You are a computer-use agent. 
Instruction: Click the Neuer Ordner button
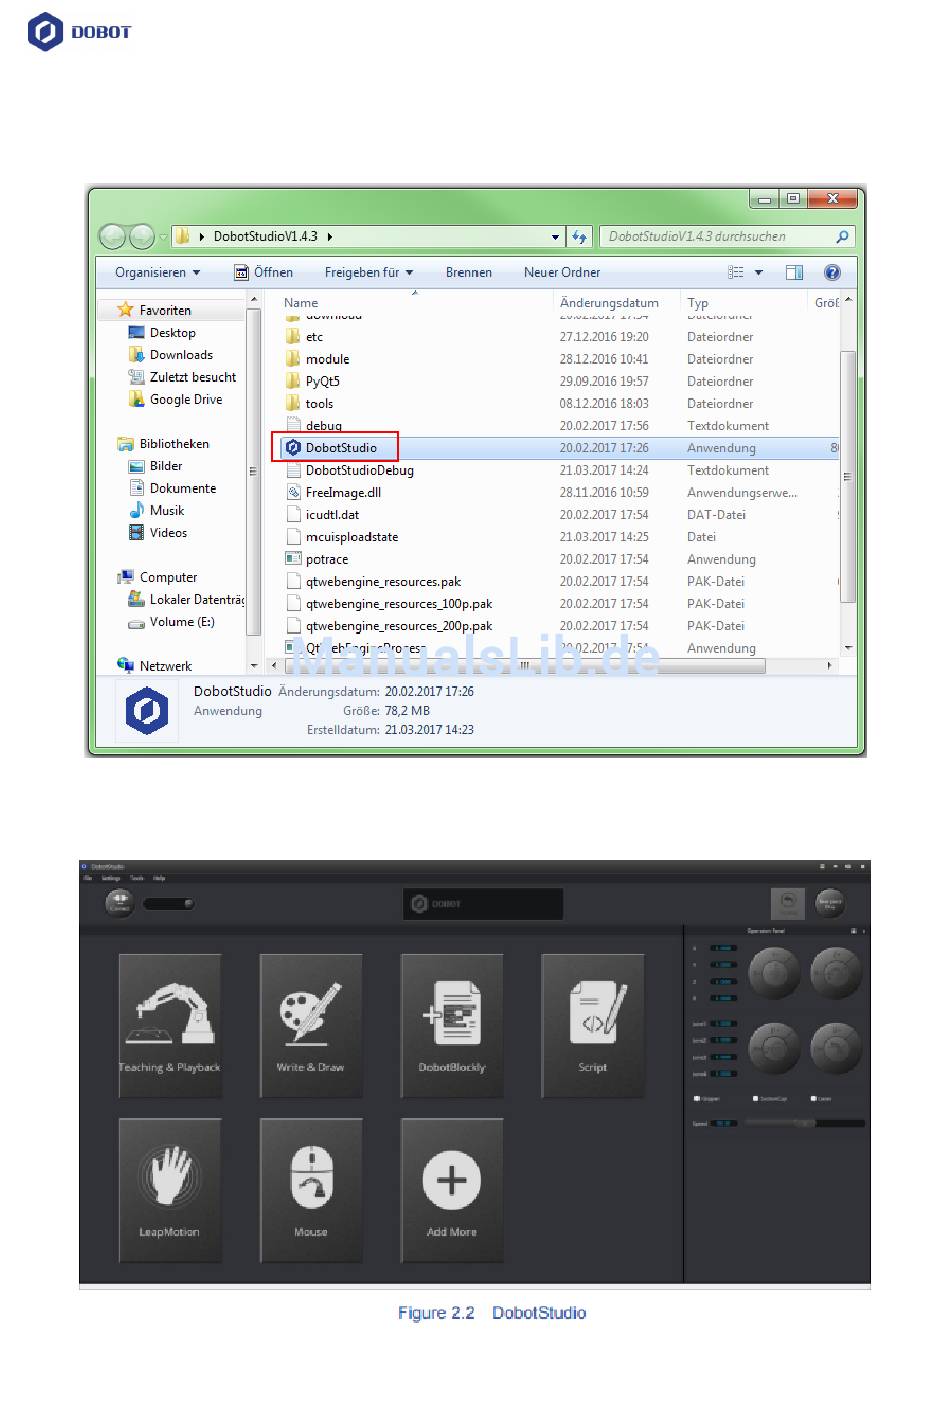point(562,272)
